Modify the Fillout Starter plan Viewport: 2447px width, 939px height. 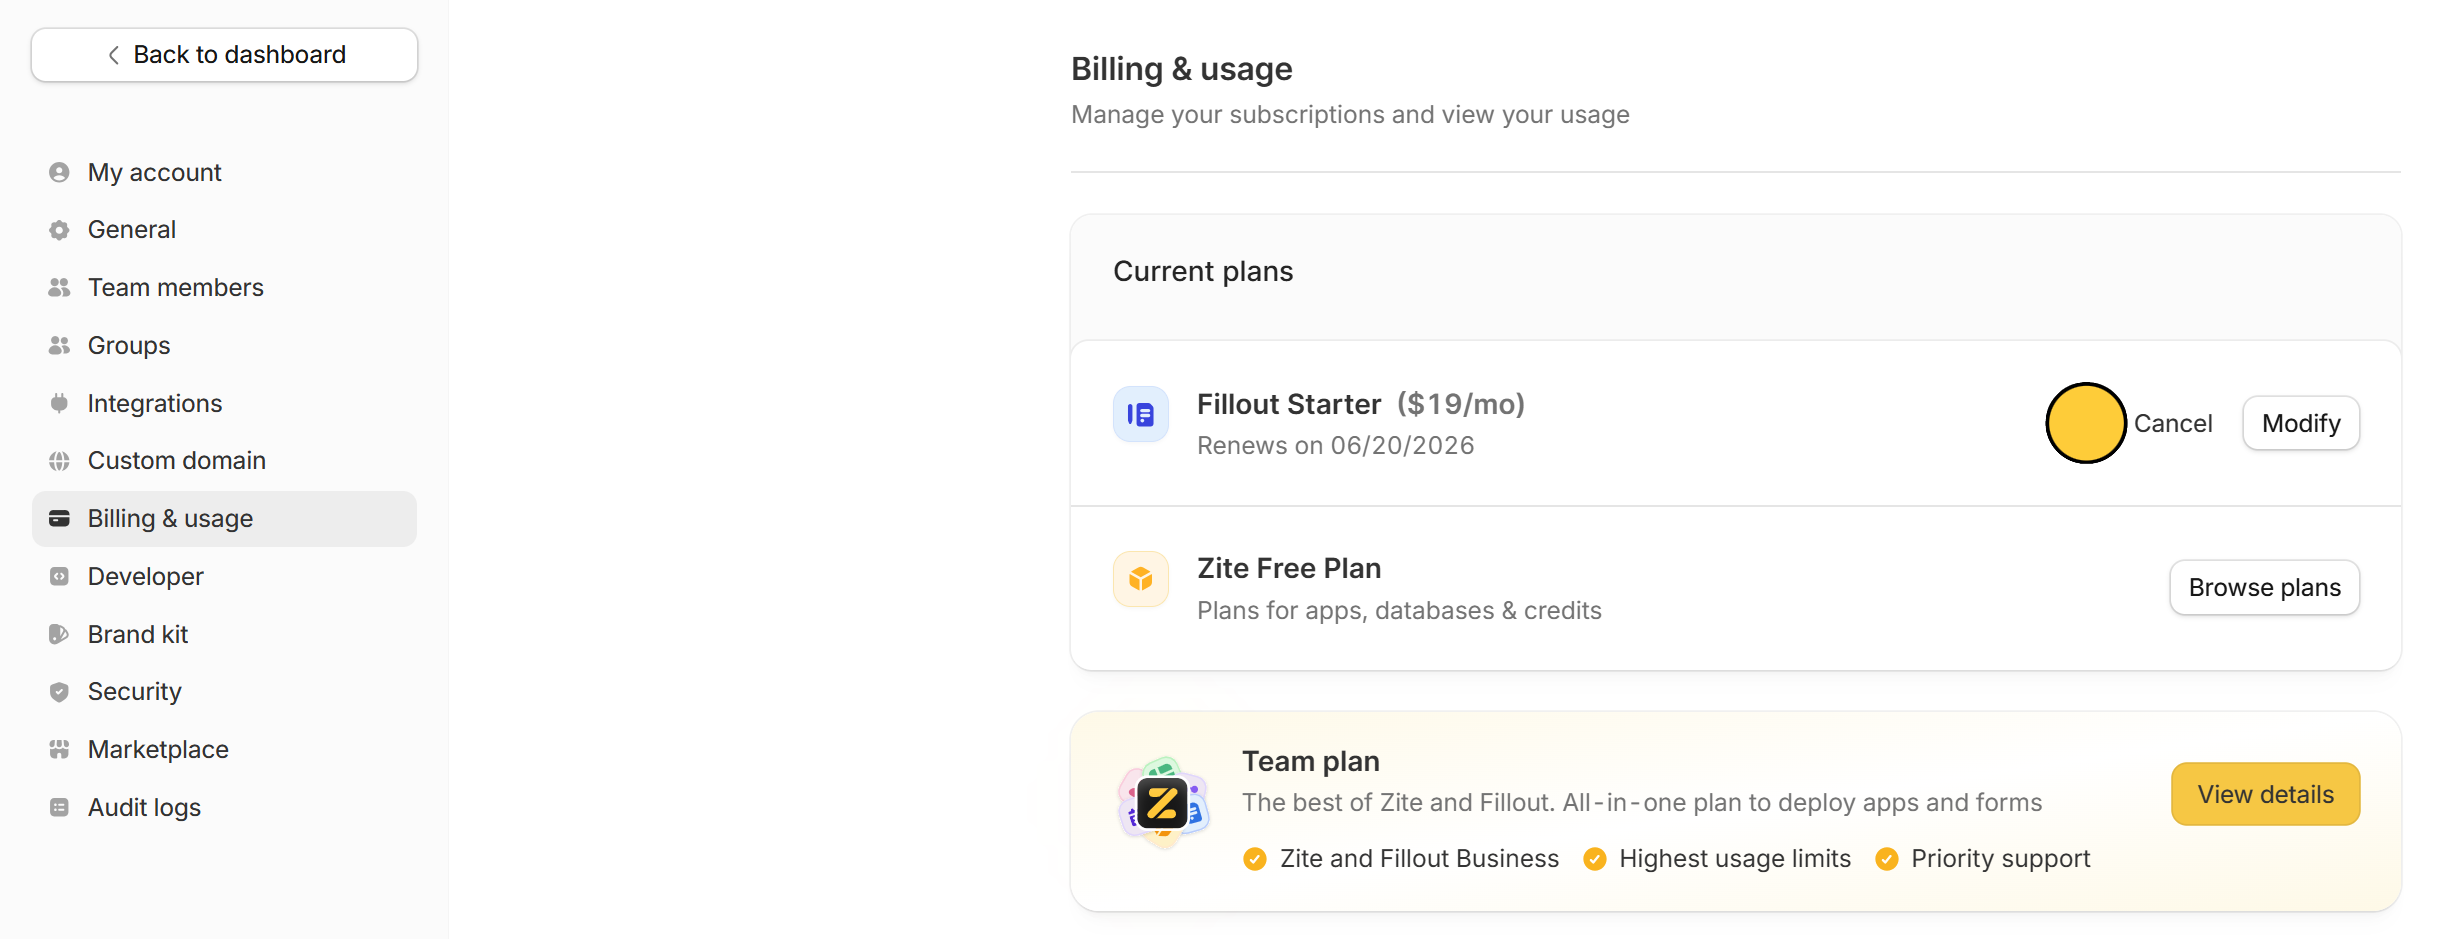(x=2301, y=423)
